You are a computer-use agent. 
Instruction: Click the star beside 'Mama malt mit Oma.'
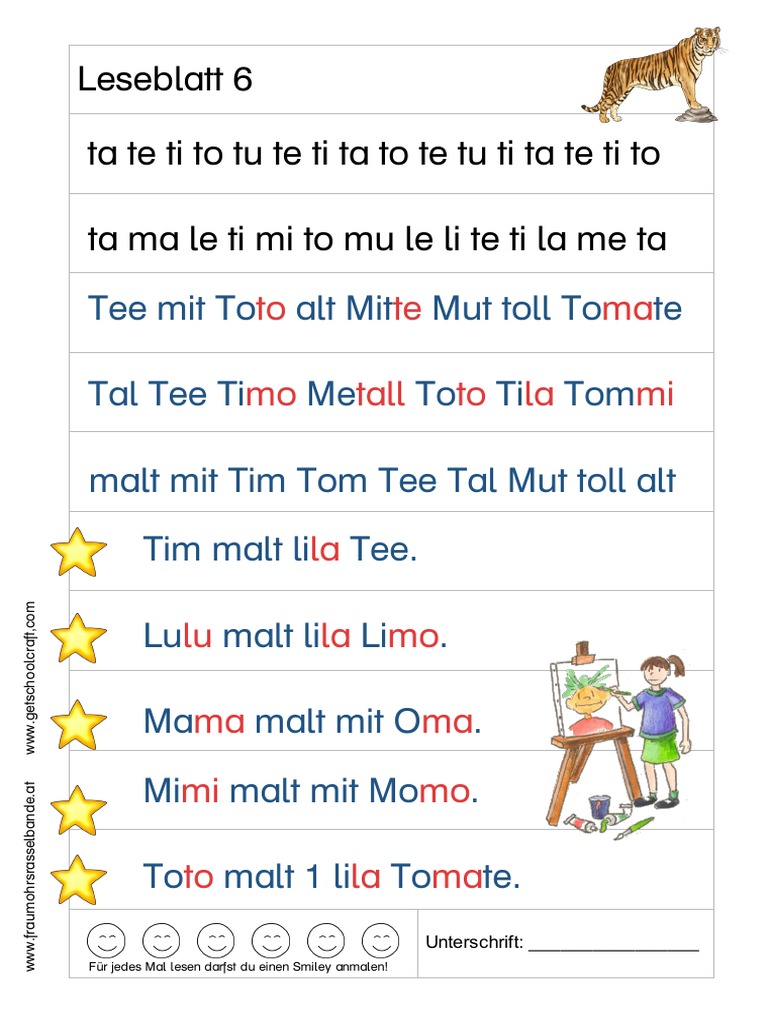[x=78, y=724]
